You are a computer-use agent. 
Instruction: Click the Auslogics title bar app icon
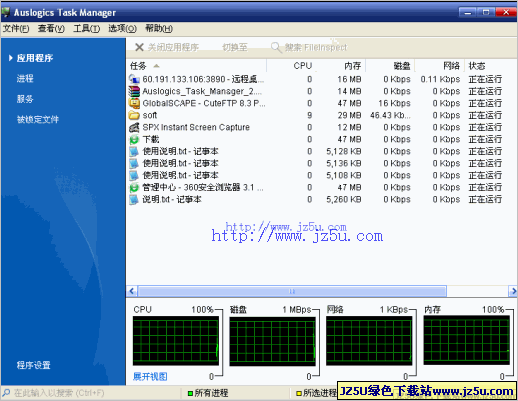(6, 12)
